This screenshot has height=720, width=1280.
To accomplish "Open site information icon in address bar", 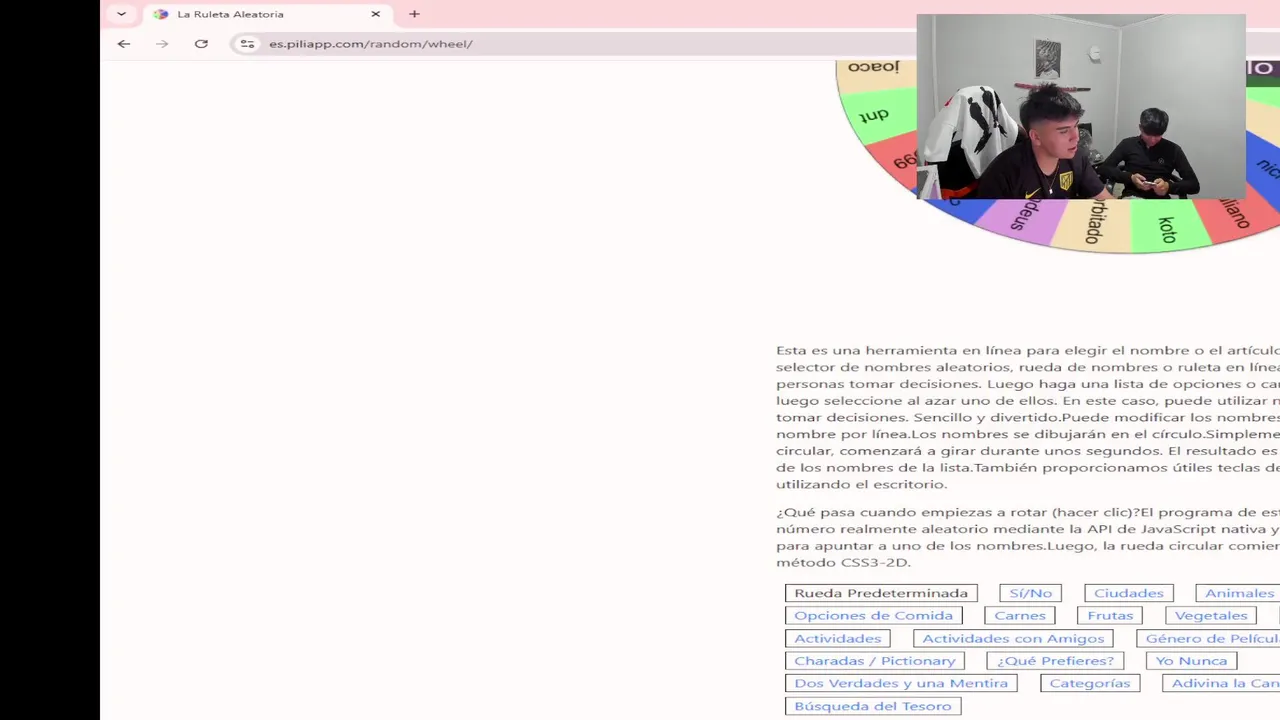I will click(247, 44).
